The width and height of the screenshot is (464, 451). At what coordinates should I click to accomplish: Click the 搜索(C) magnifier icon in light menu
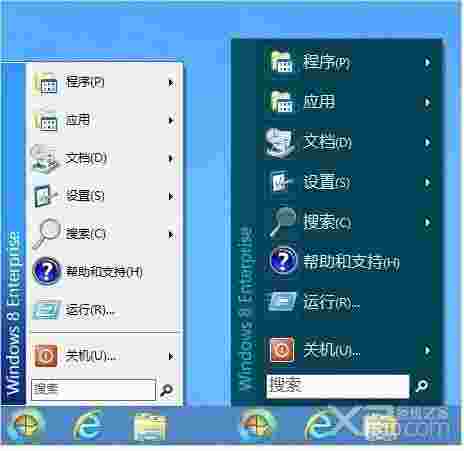pyautogui.click(x=47, y=233)
